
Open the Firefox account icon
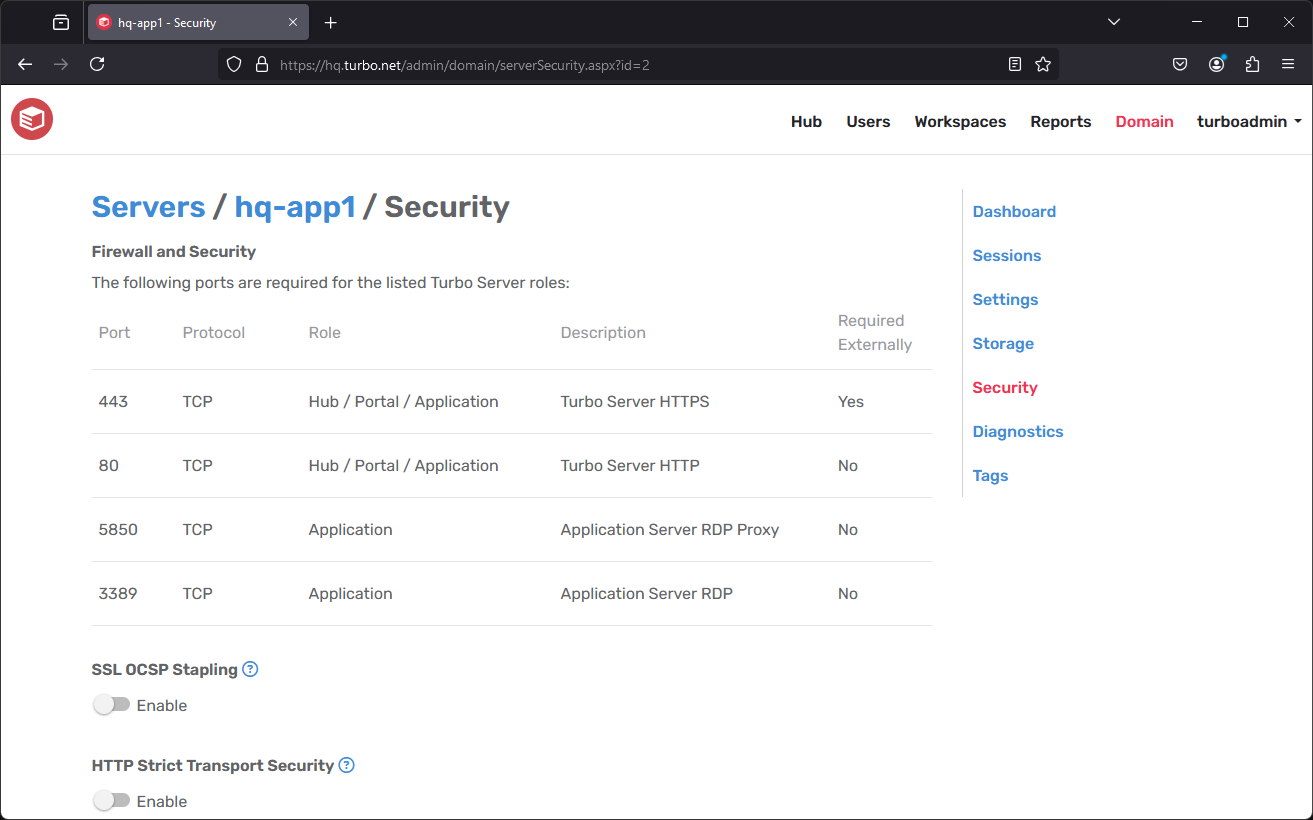(x=1216, y=63)
